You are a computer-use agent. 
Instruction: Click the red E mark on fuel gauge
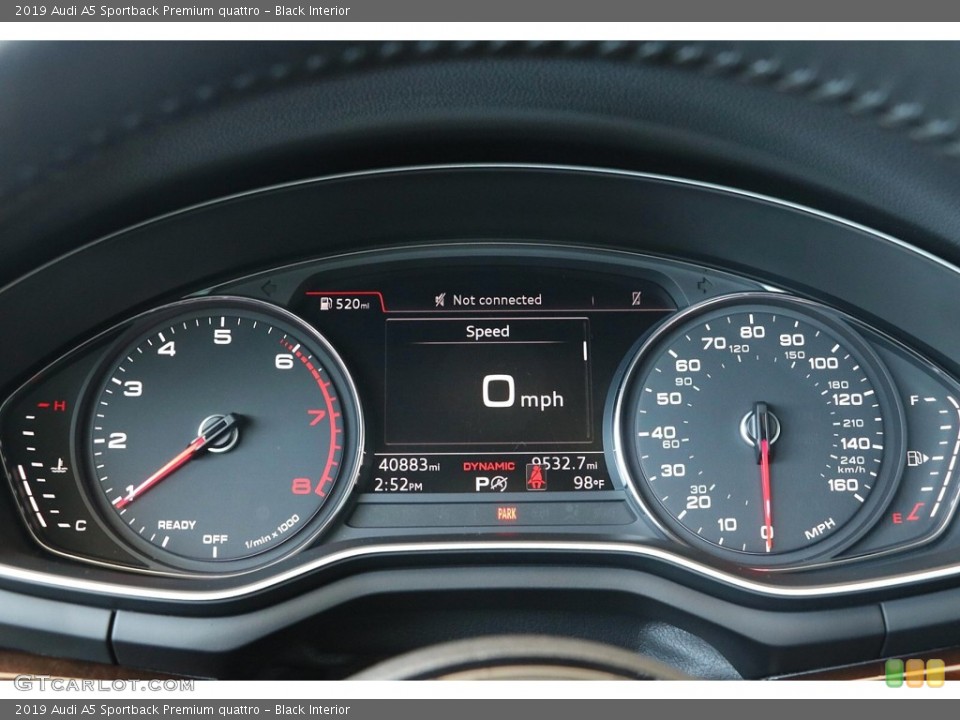coord(897,519)
